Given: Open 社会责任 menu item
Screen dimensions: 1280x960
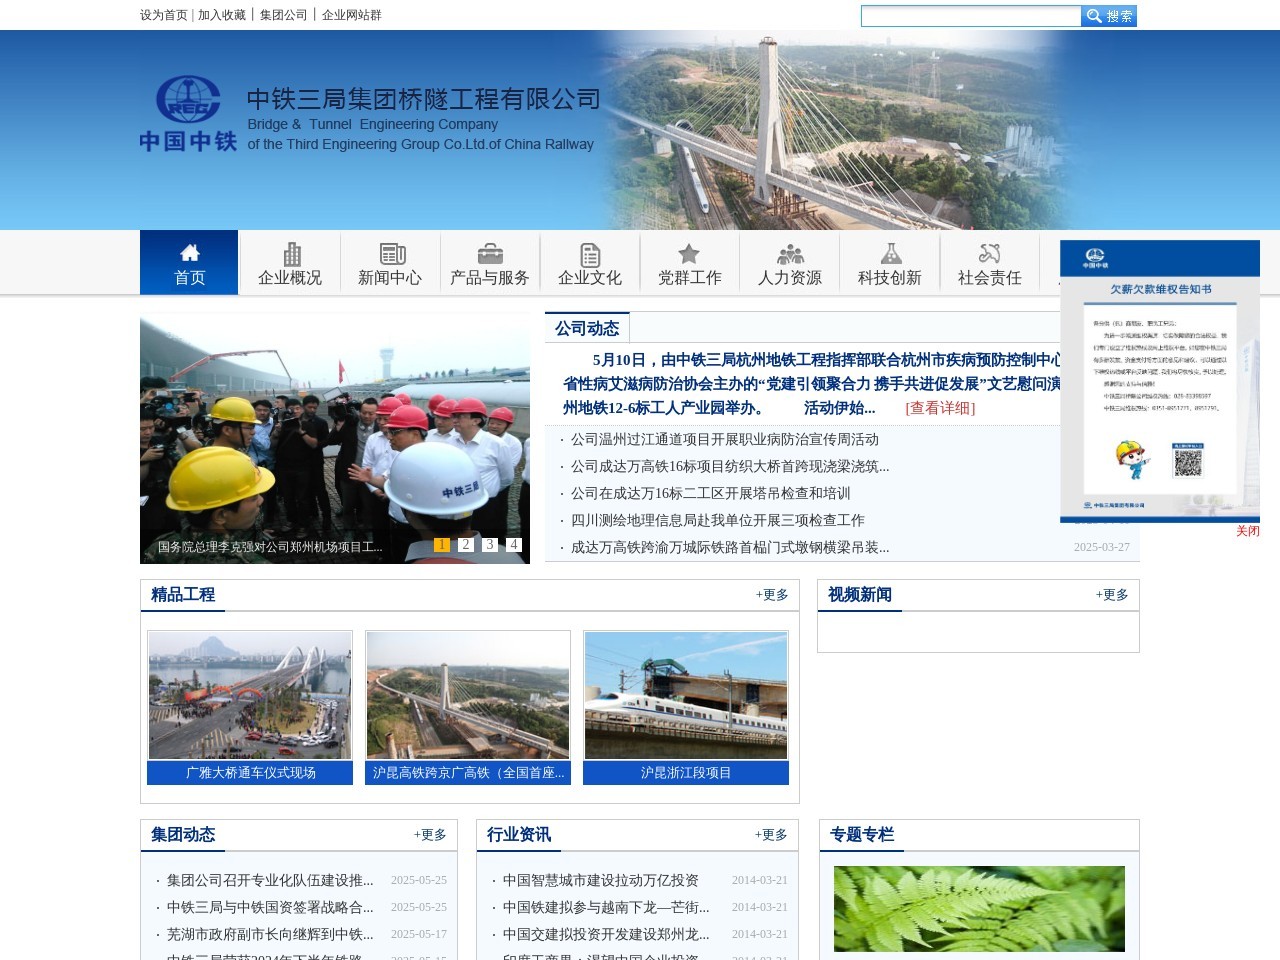Looking at the screenshot, I should 990,278.
